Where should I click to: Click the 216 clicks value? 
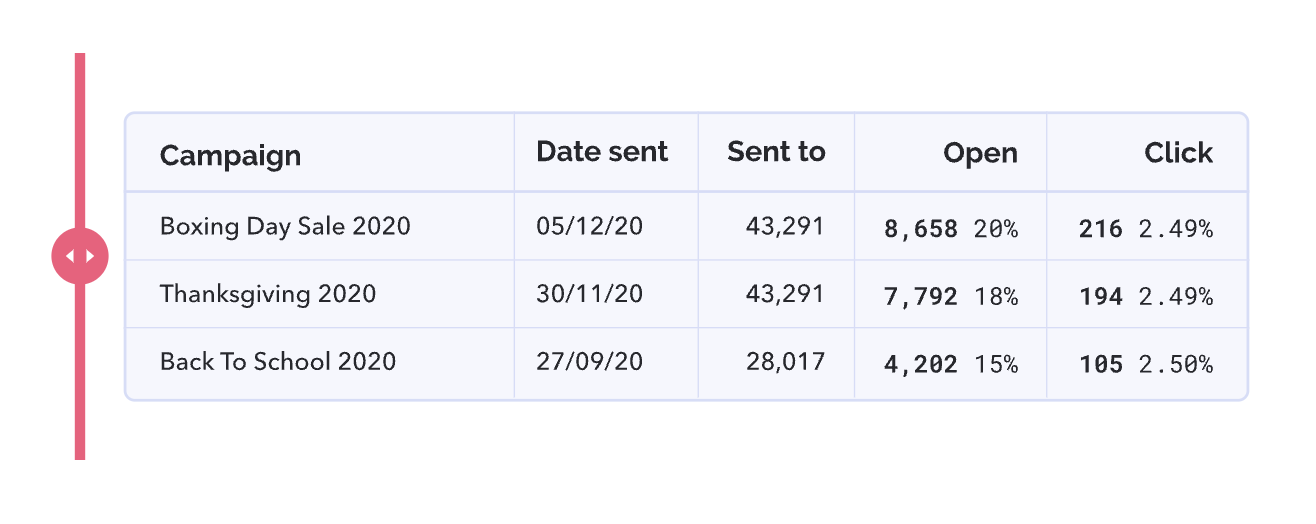[1101, 229]
